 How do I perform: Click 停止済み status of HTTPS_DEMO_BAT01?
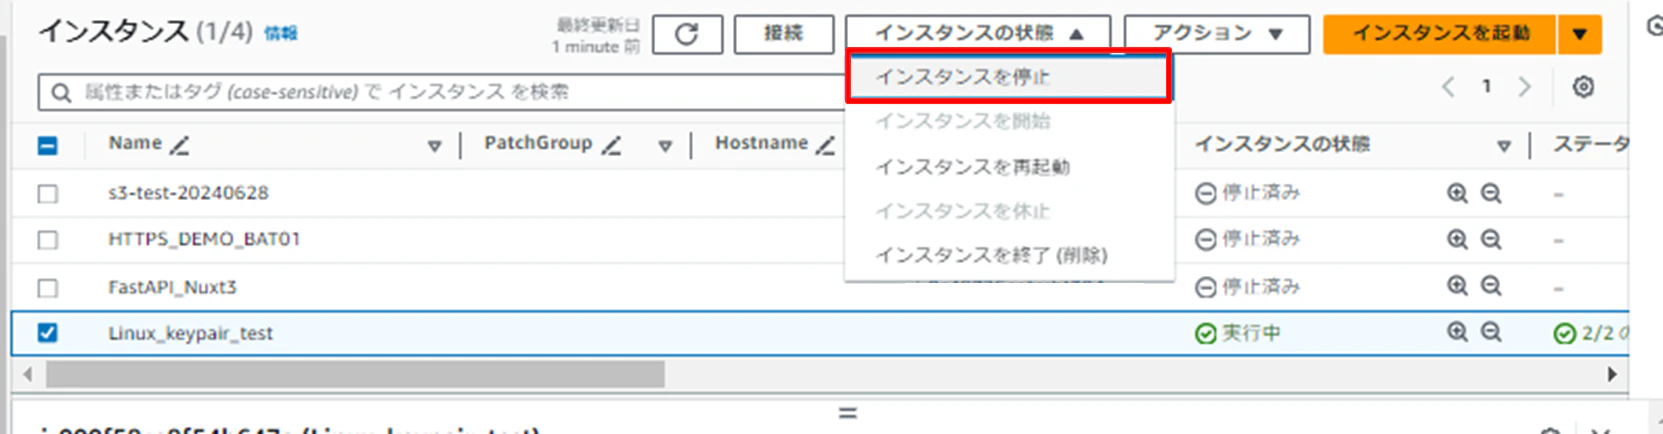point(1248,239)
